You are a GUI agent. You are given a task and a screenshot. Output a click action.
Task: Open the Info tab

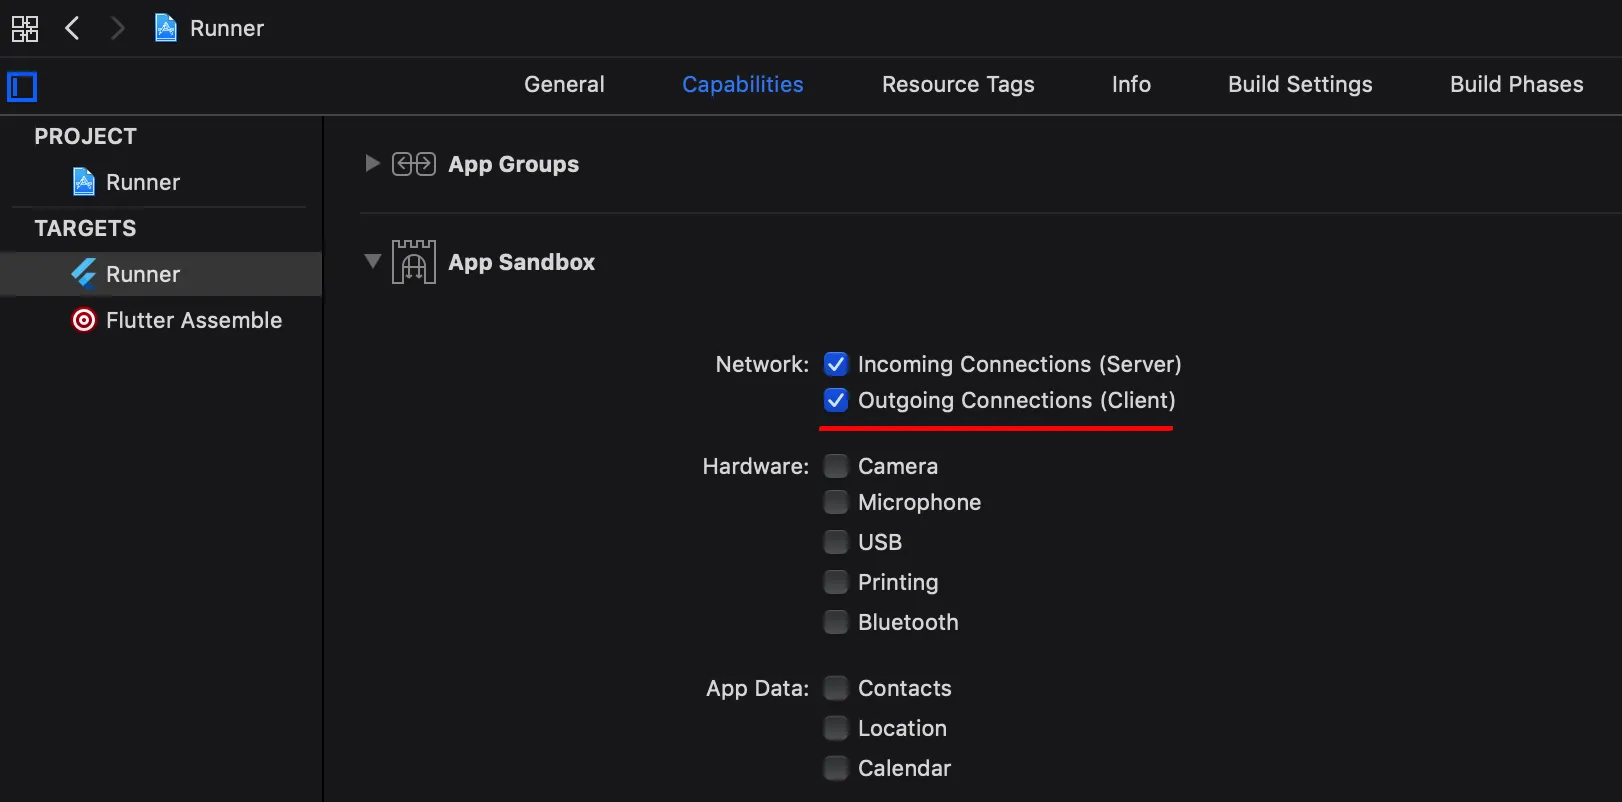[x=1131, y=85]
